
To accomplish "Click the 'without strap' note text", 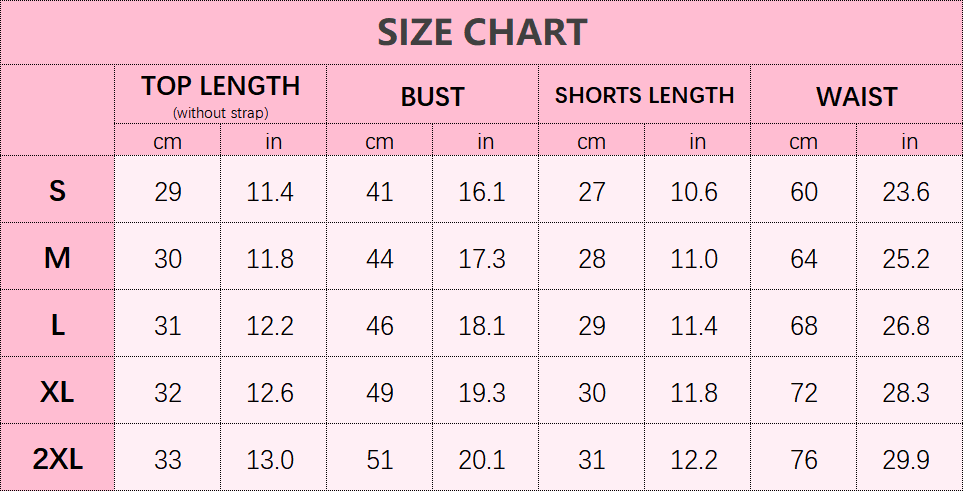I will pos(220,113).
